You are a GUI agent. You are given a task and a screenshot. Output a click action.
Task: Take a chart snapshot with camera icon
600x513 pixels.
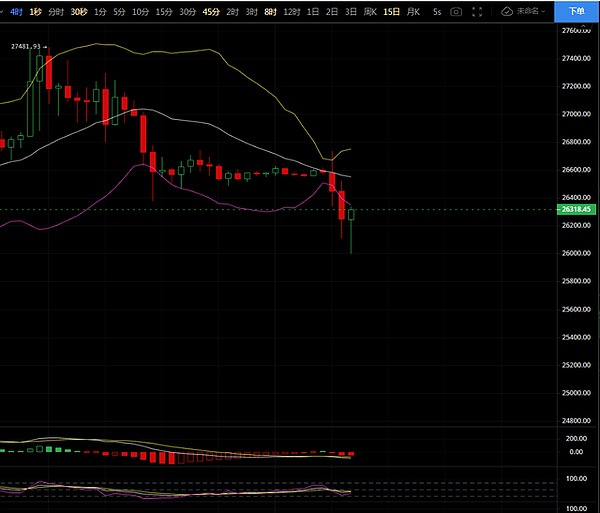456,11
